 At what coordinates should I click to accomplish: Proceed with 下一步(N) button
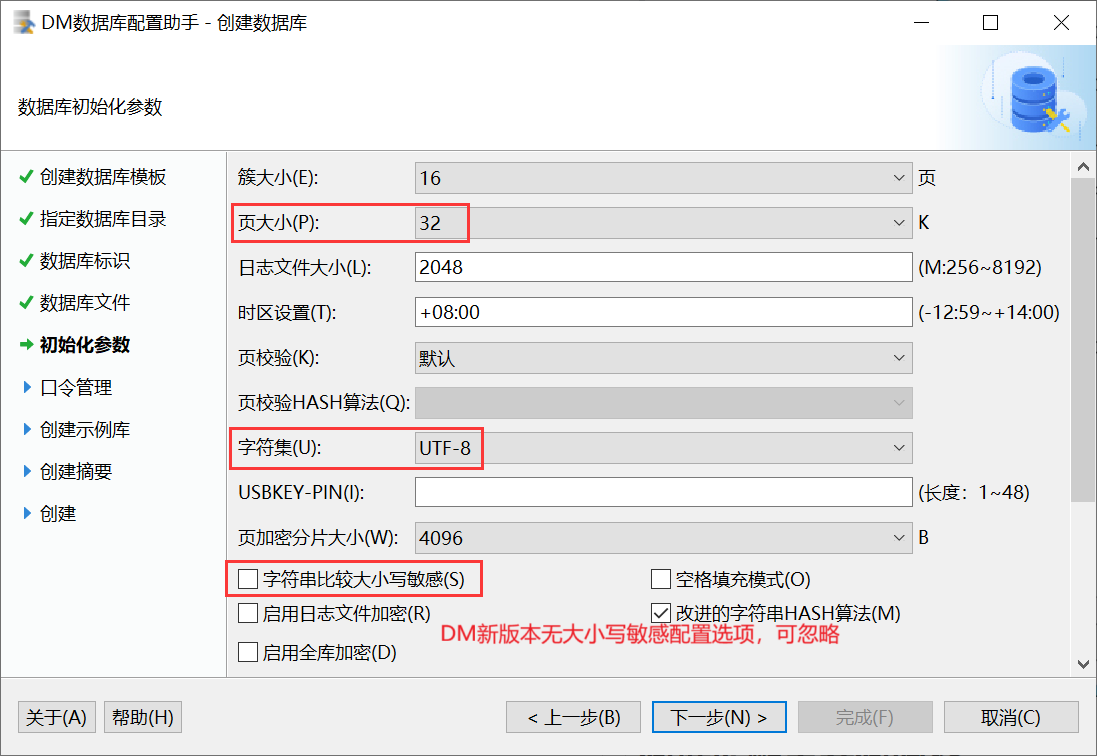[x=719, y=717]
